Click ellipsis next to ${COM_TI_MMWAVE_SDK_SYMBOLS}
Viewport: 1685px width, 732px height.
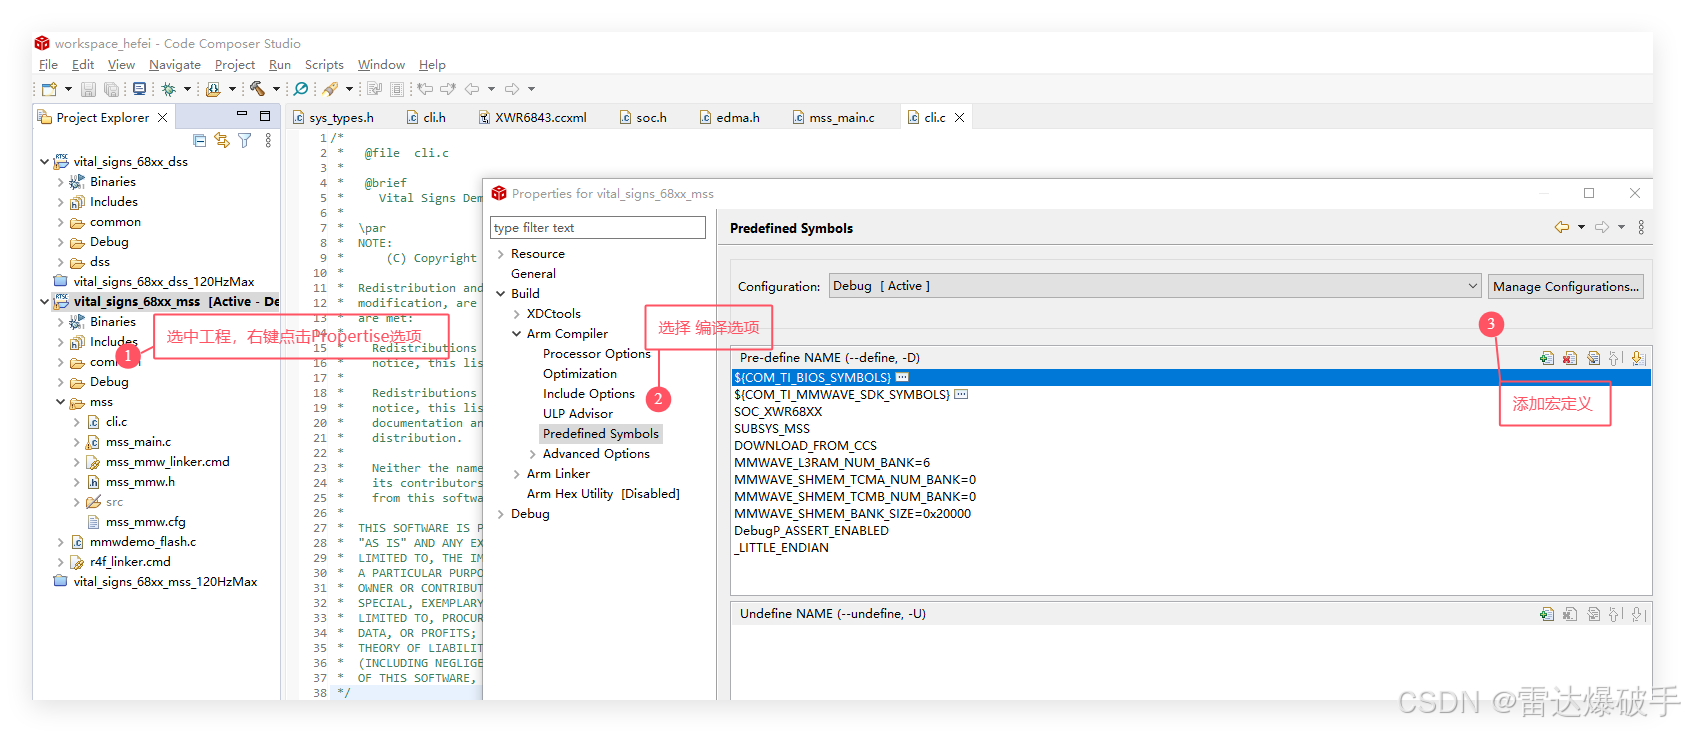[961, 394]
